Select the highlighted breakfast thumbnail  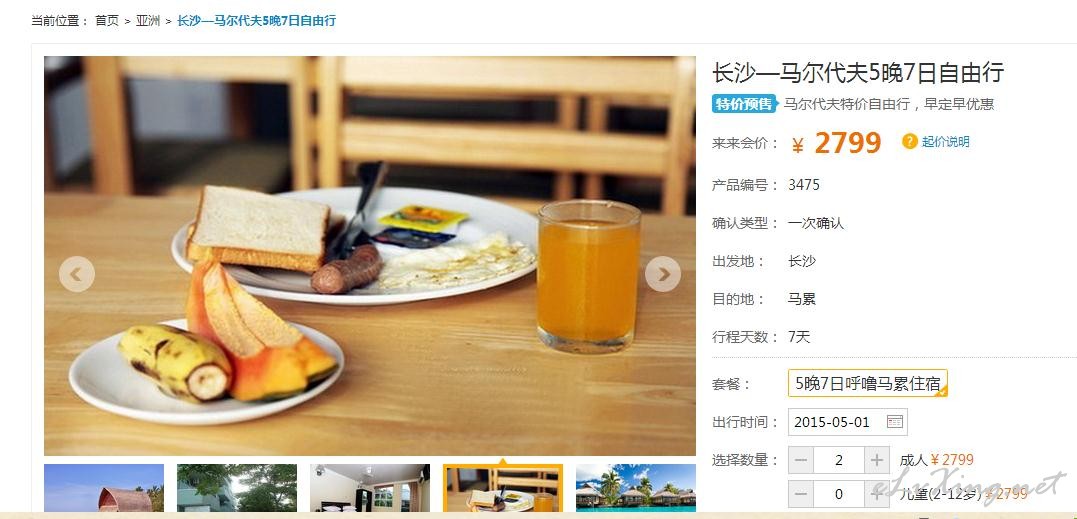click(x=503, y=488)
